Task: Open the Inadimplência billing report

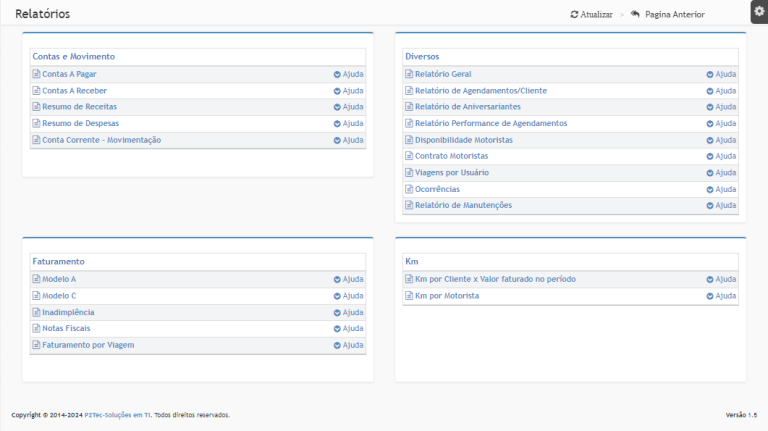Action: (x=68, y=312)
